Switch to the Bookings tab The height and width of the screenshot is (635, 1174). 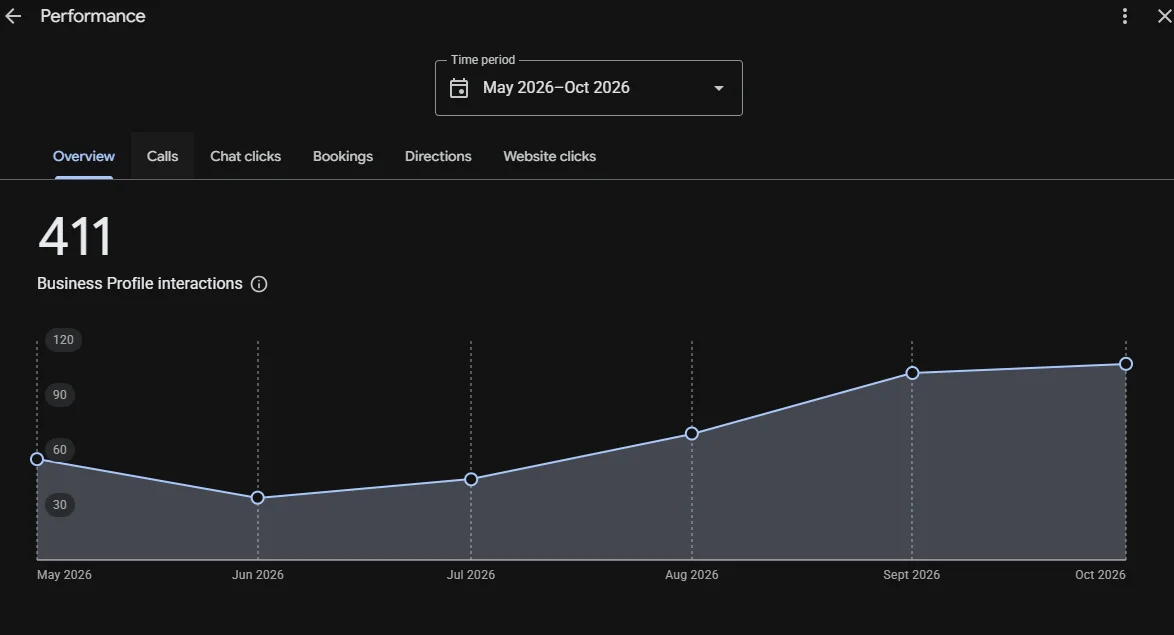pos(343,156)
